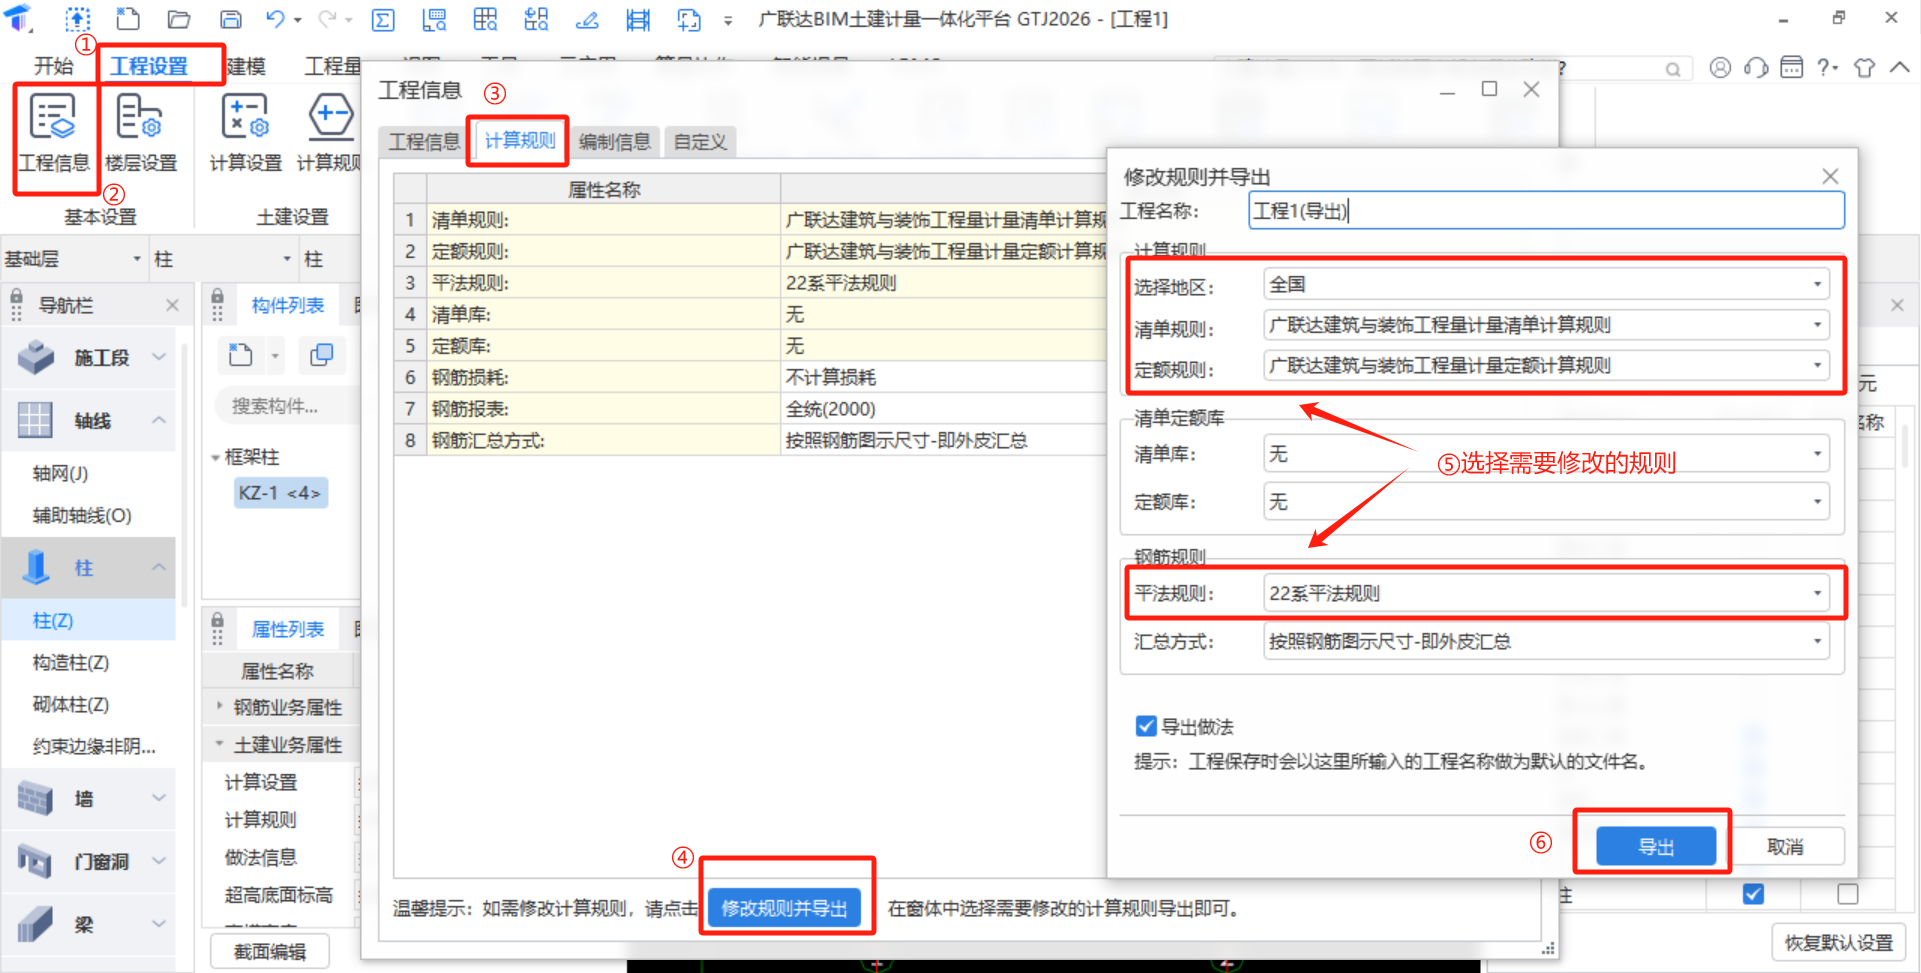The image size is (1921, 973).
Task: Select 辅助轴线(O) in the navigation tree
Action: pyautogui.click(x=82, y=515)
